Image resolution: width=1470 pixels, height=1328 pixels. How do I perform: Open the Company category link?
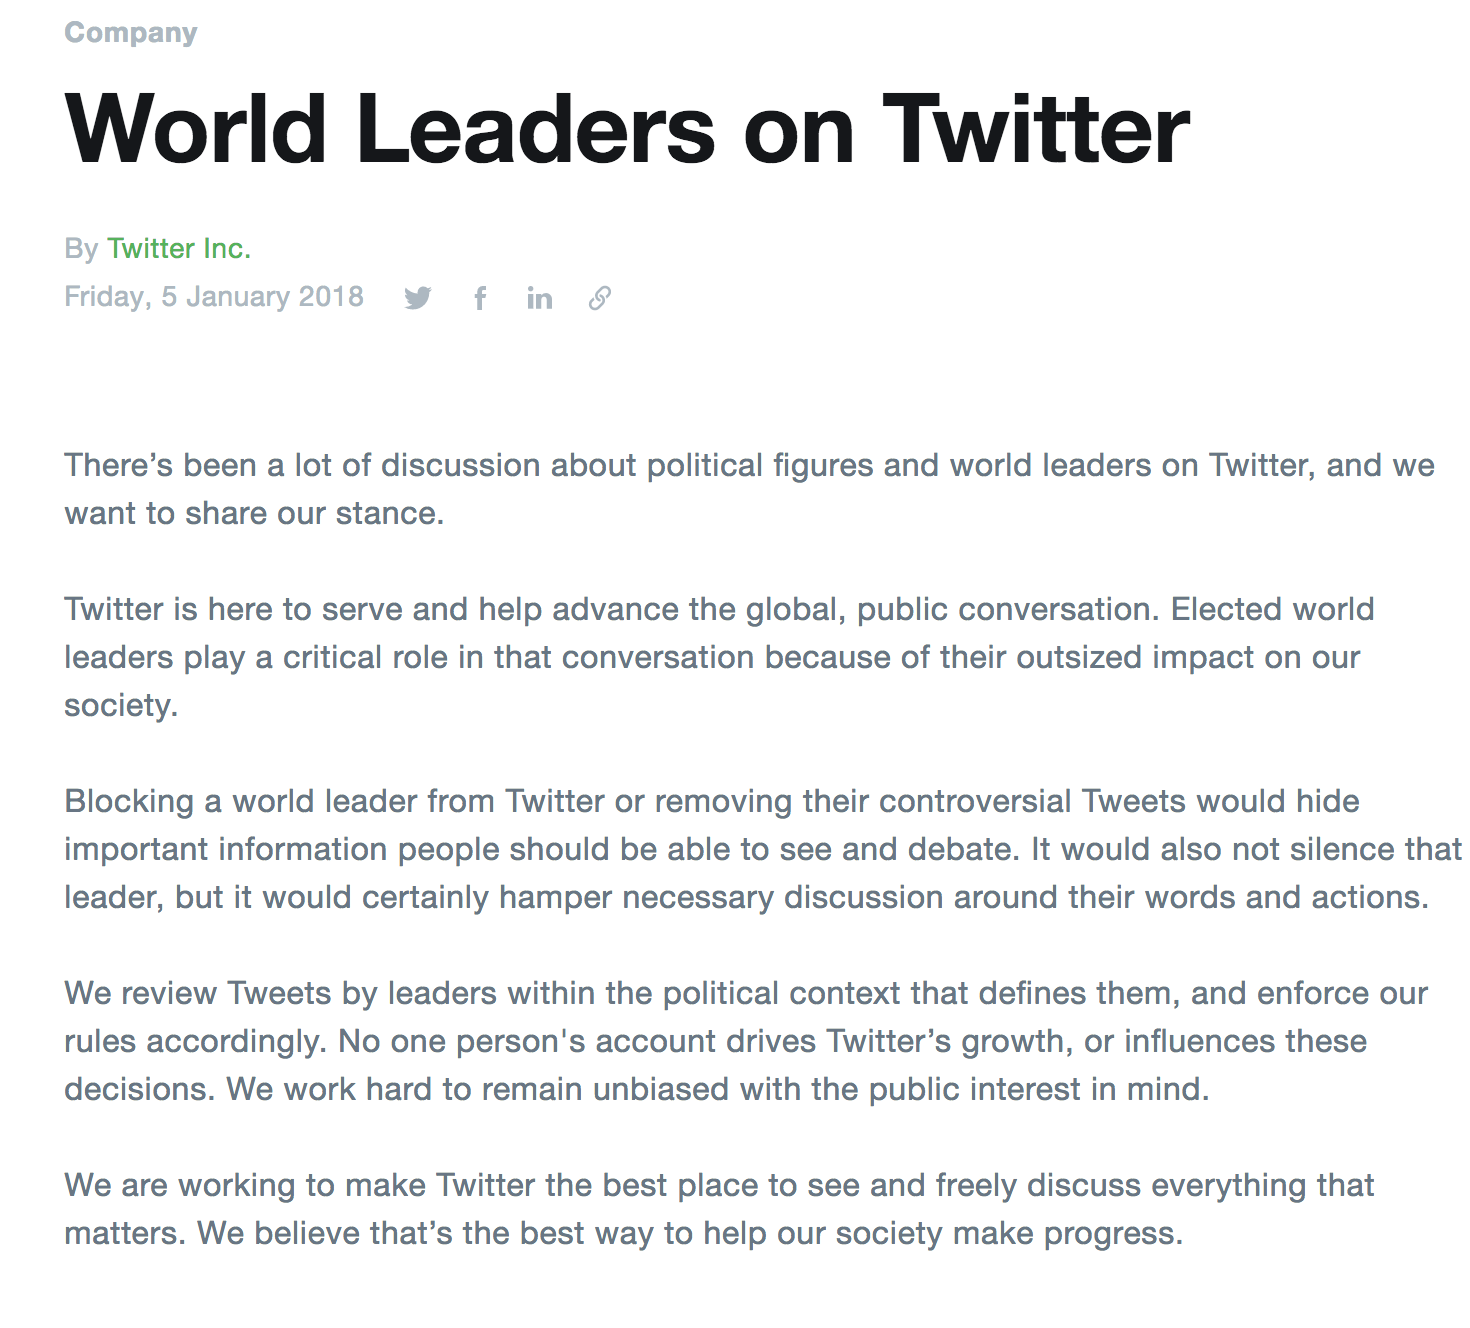click(131, 33)
